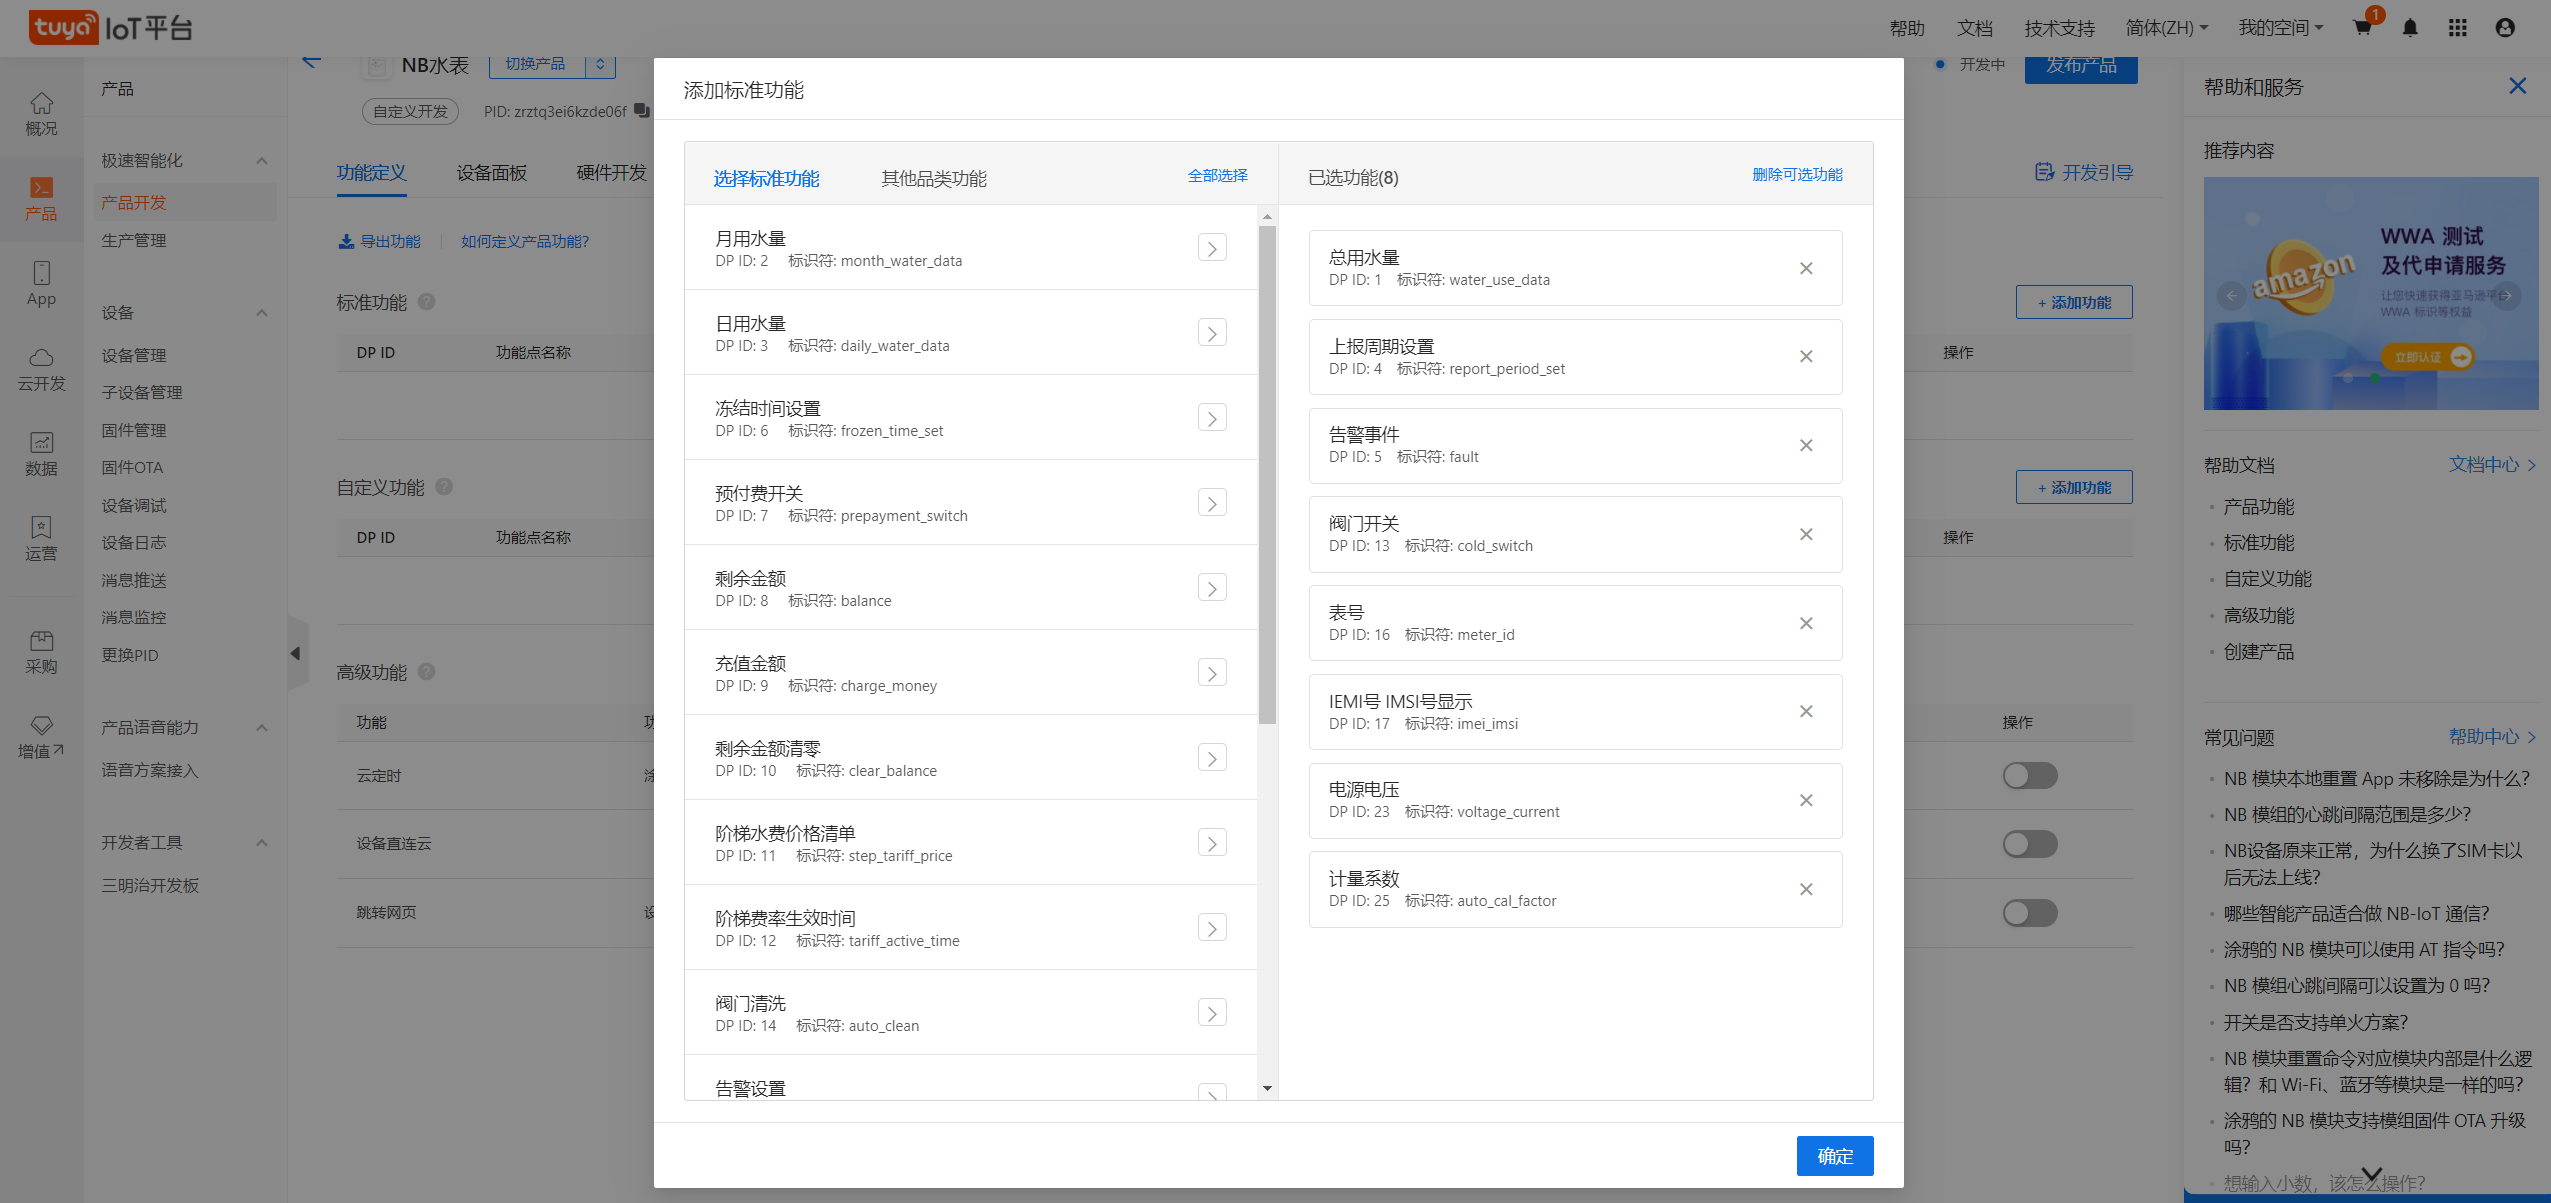Toggle the switch in the 云定时 row
Viewport: 2551px width, 1203px height.
point(2030,775)
